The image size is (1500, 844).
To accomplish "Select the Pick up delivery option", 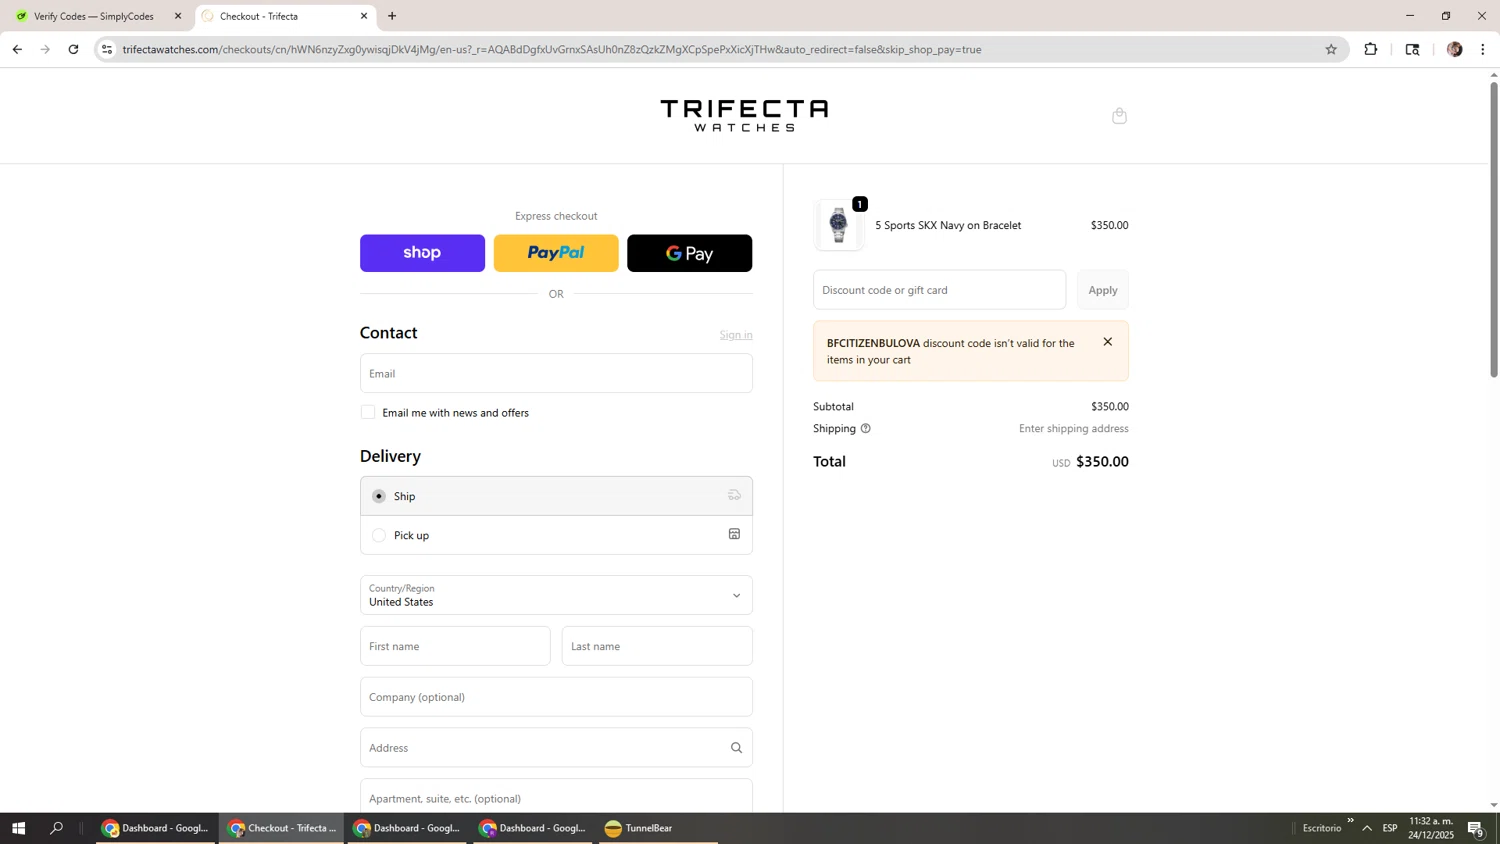I will tap(379, 535).
